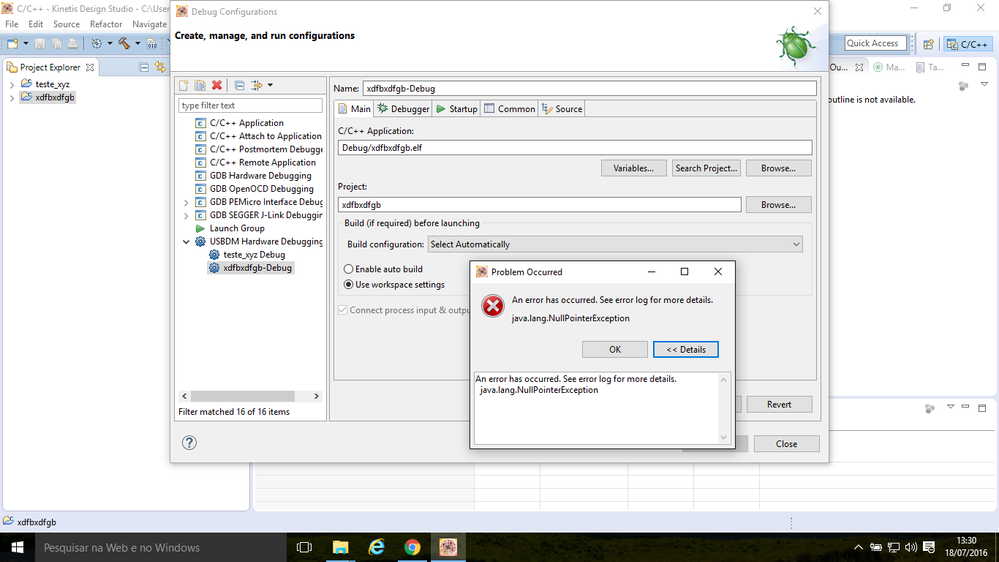Click Browse... next to Project field
999x562 pixels.
[x=779, y=205]
